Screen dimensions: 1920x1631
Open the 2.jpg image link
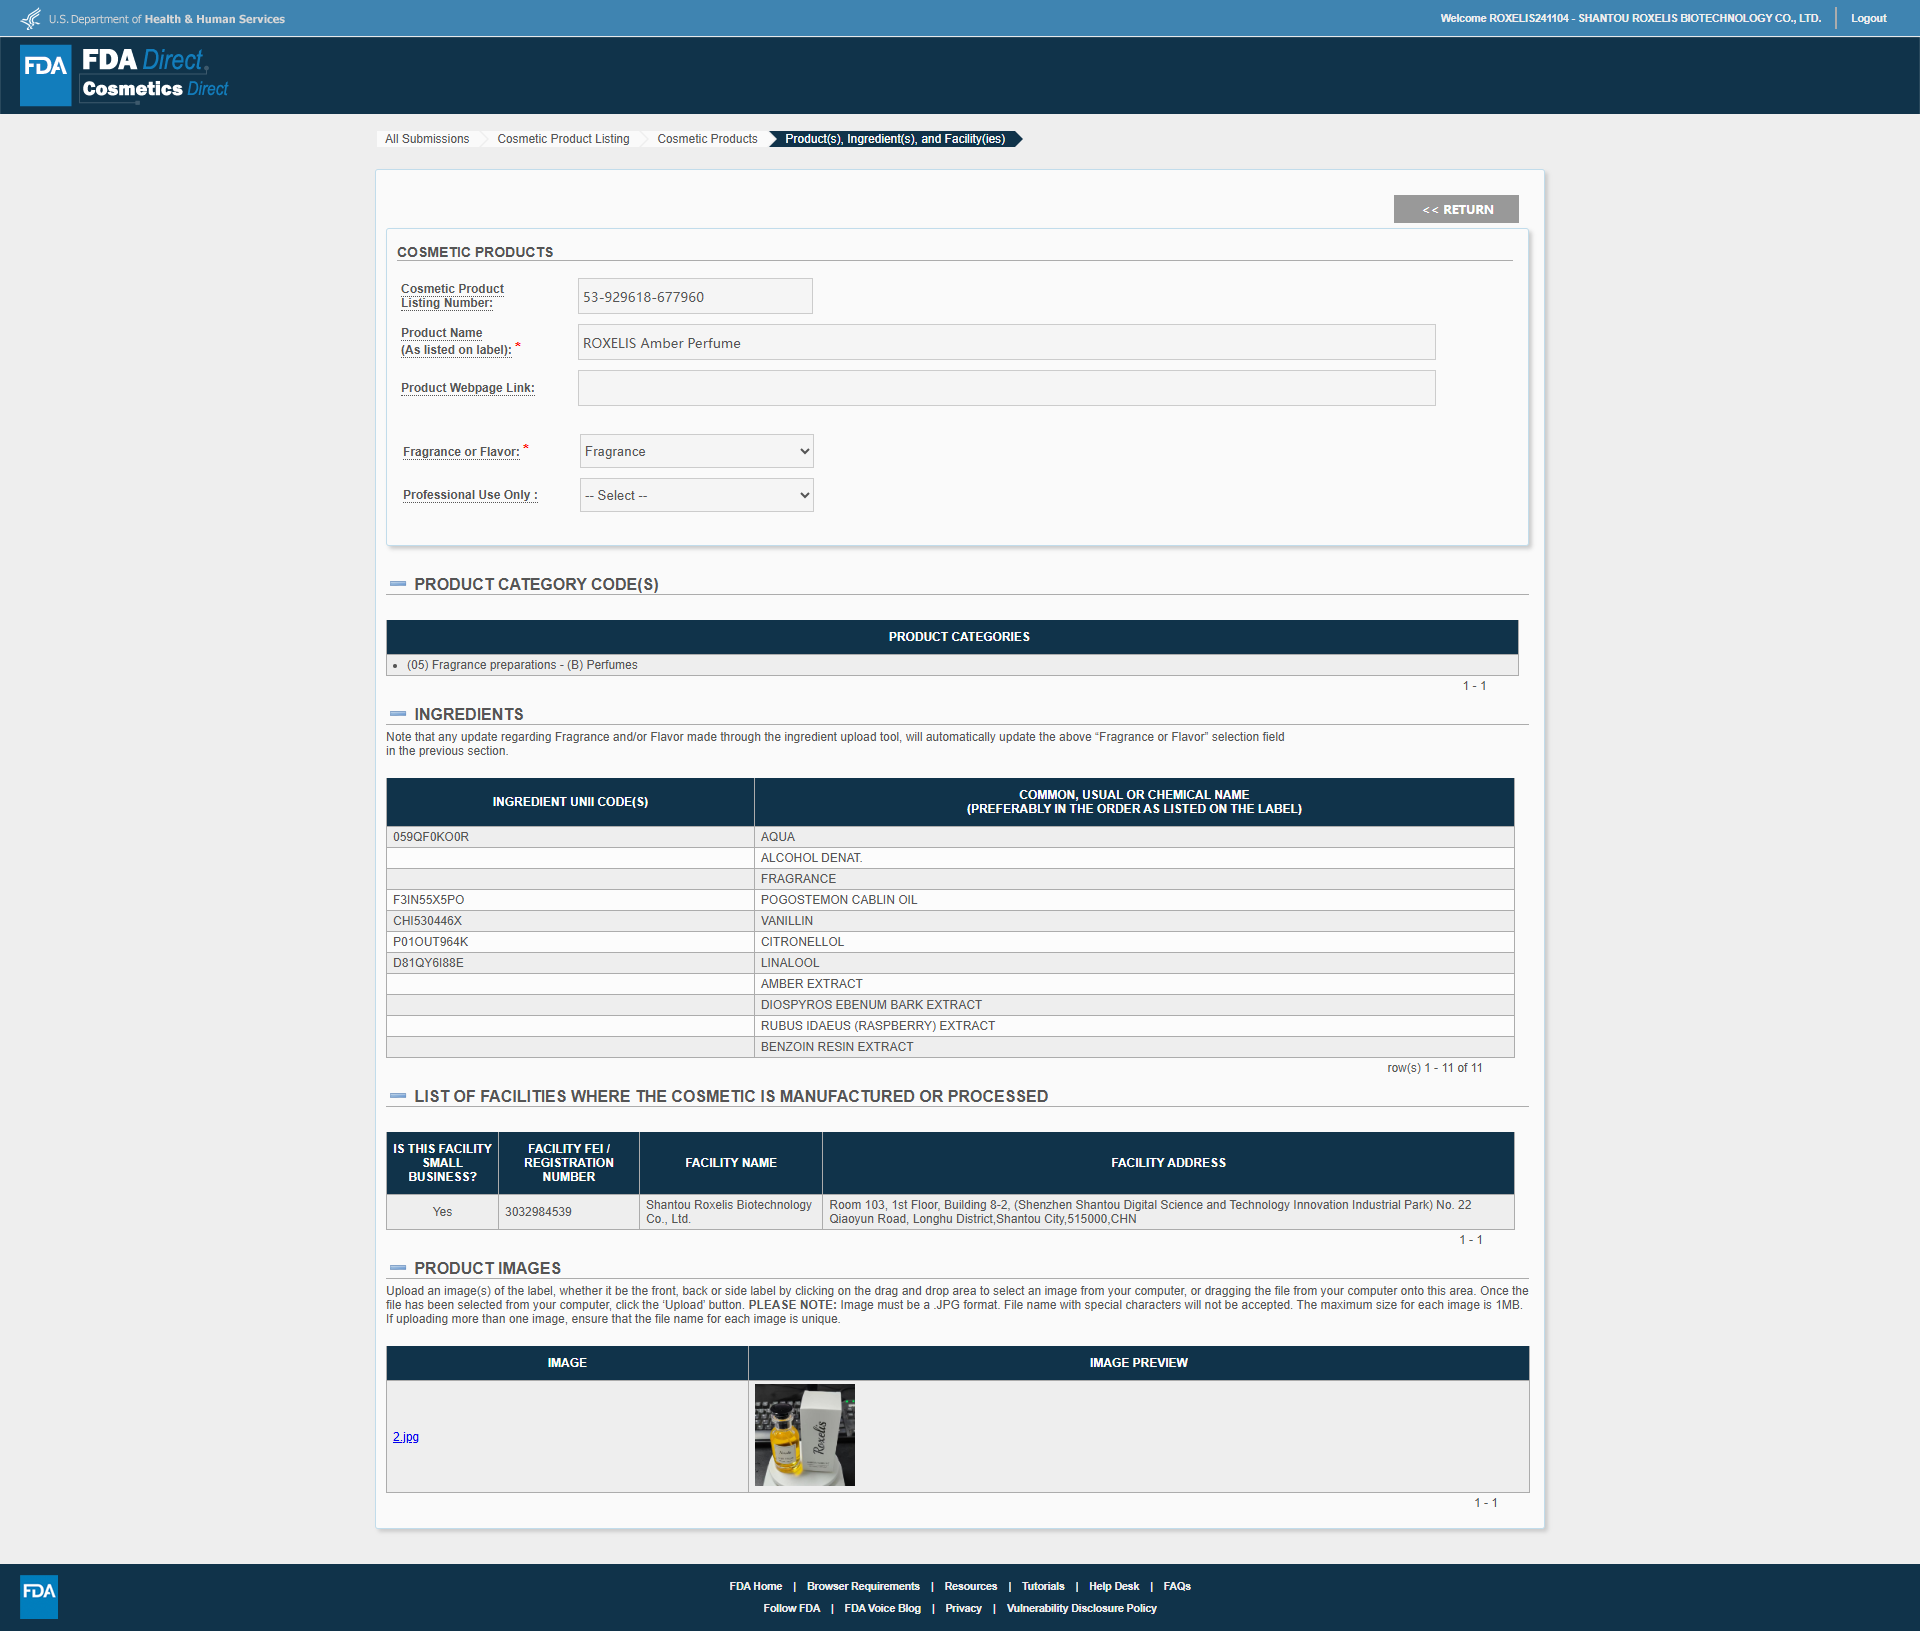(x=406, y=1437)
